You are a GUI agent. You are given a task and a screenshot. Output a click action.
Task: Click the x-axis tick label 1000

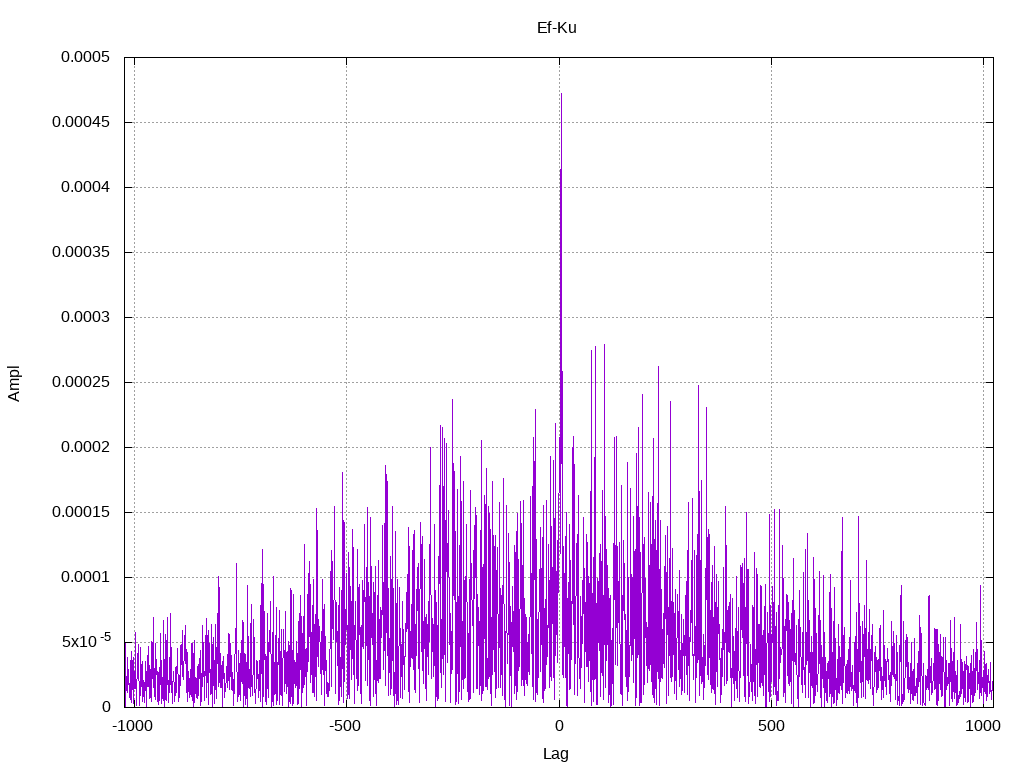click(983, 726)
